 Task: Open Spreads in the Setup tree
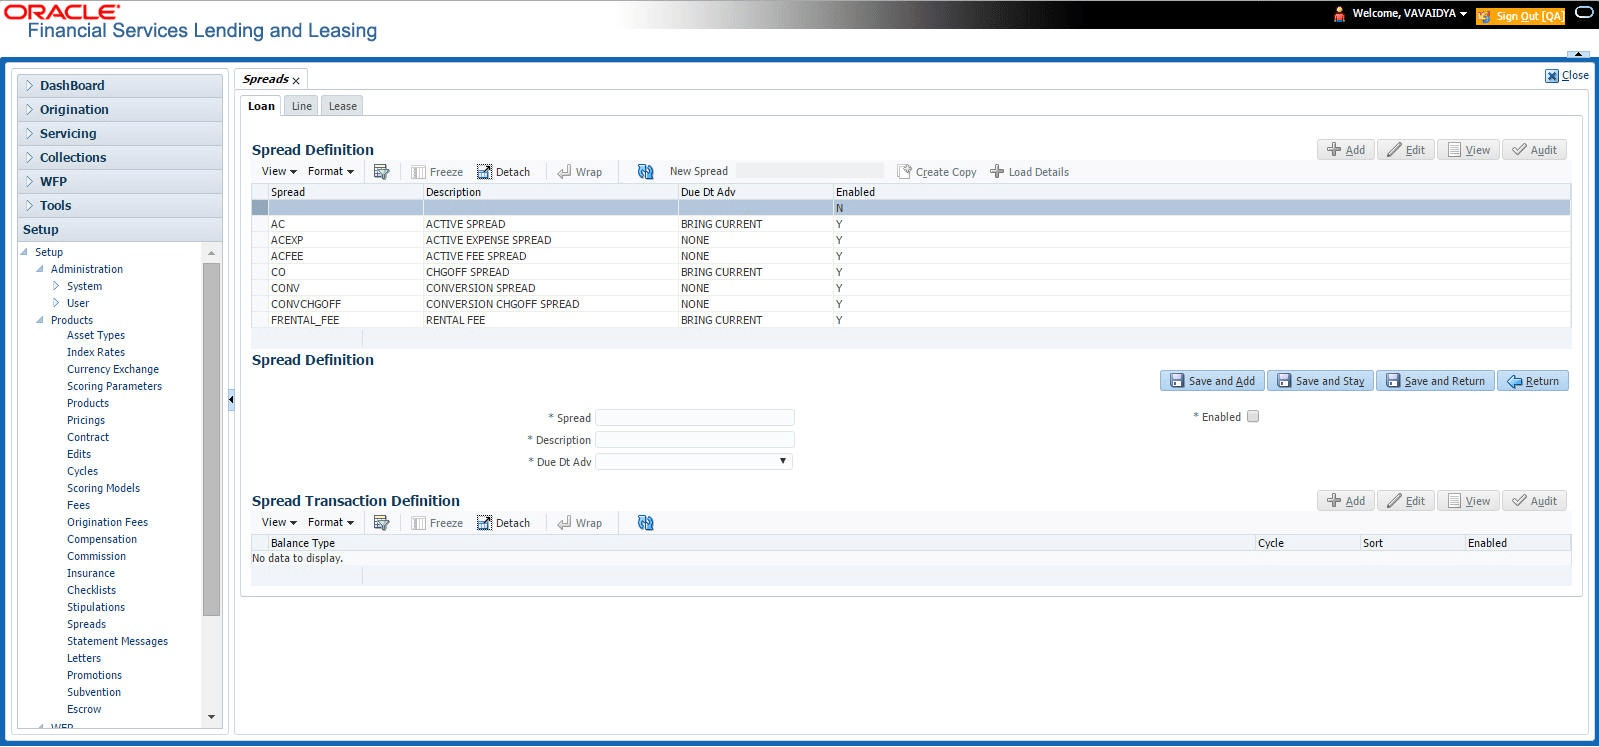[x=86, y=625]
